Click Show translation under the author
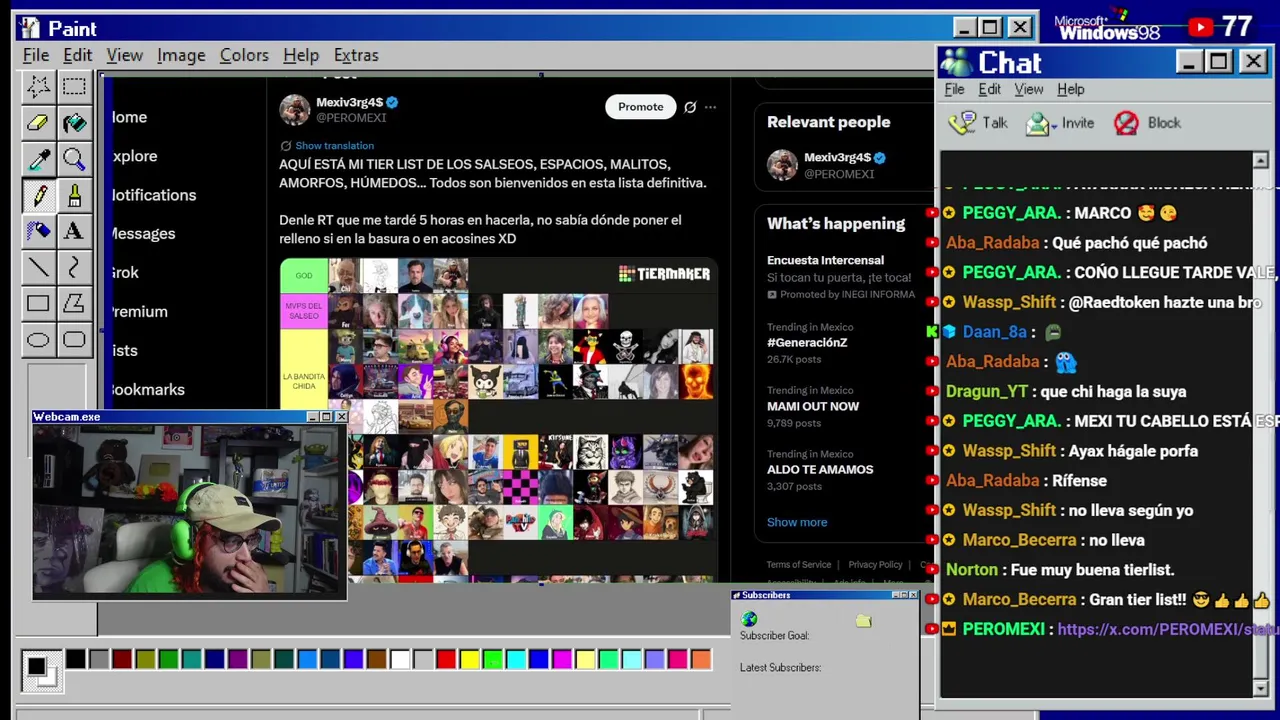 point(334,145)
